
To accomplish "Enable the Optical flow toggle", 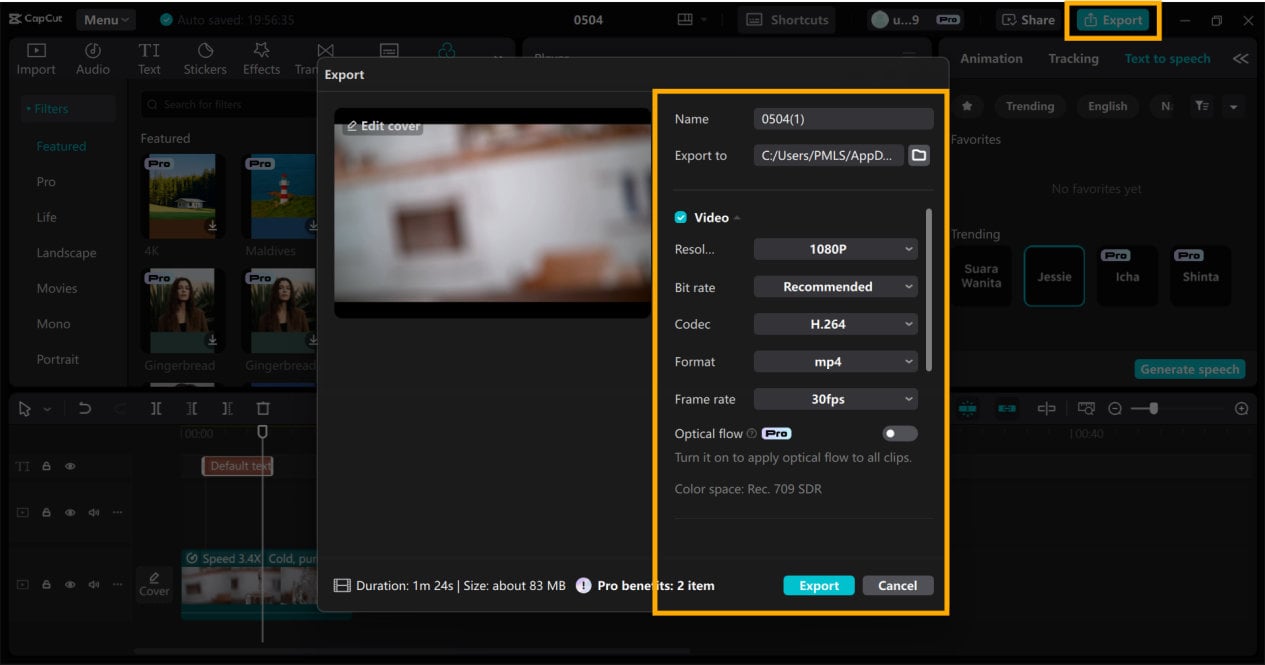I will (900, 433).
